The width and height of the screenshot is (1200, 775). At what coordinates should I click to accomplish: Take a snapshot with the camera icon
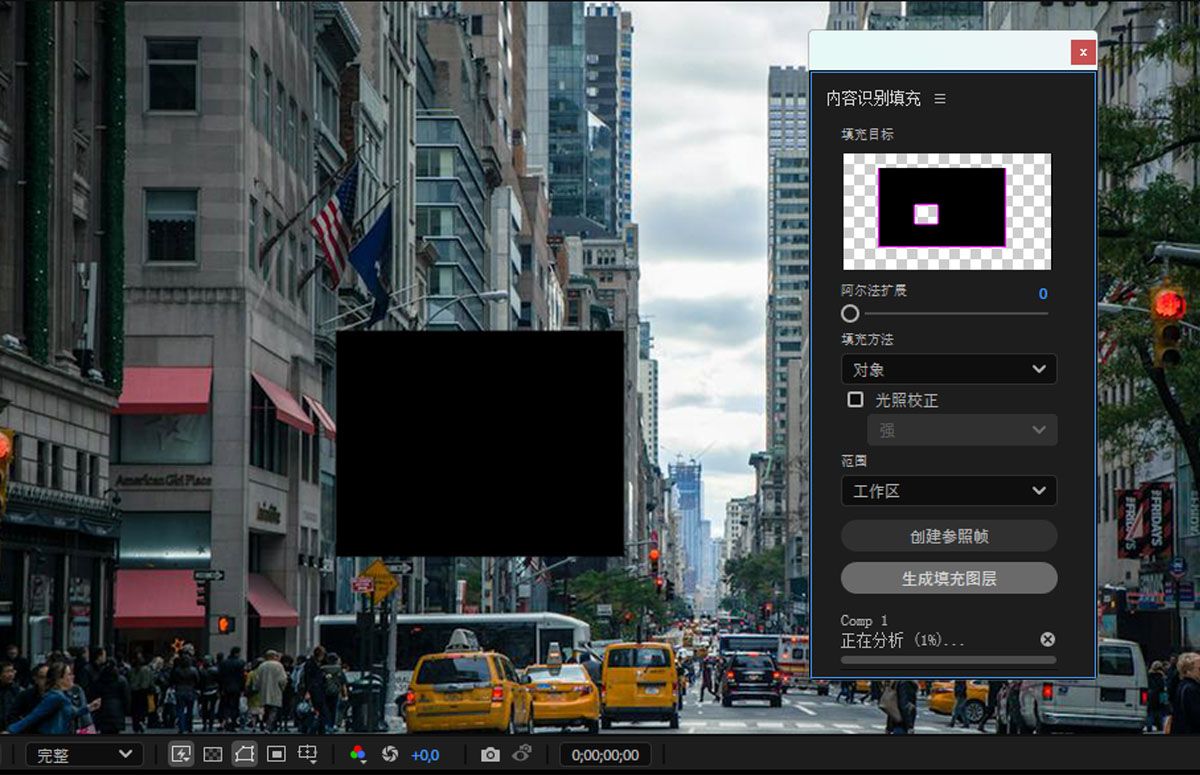pos(490,755)
